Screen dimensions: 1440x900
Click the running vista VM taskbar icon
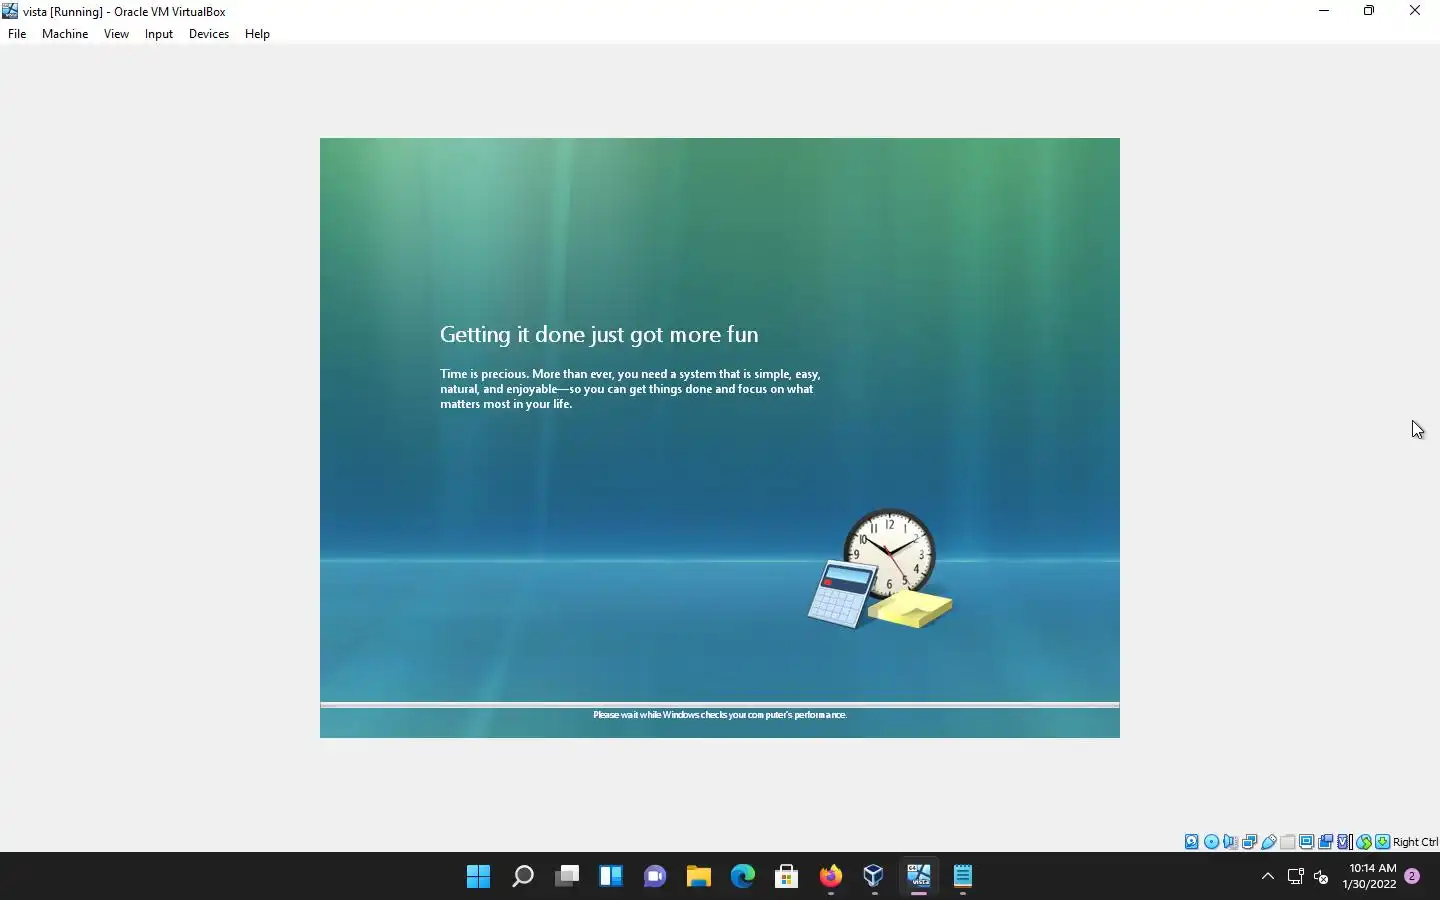919,877
